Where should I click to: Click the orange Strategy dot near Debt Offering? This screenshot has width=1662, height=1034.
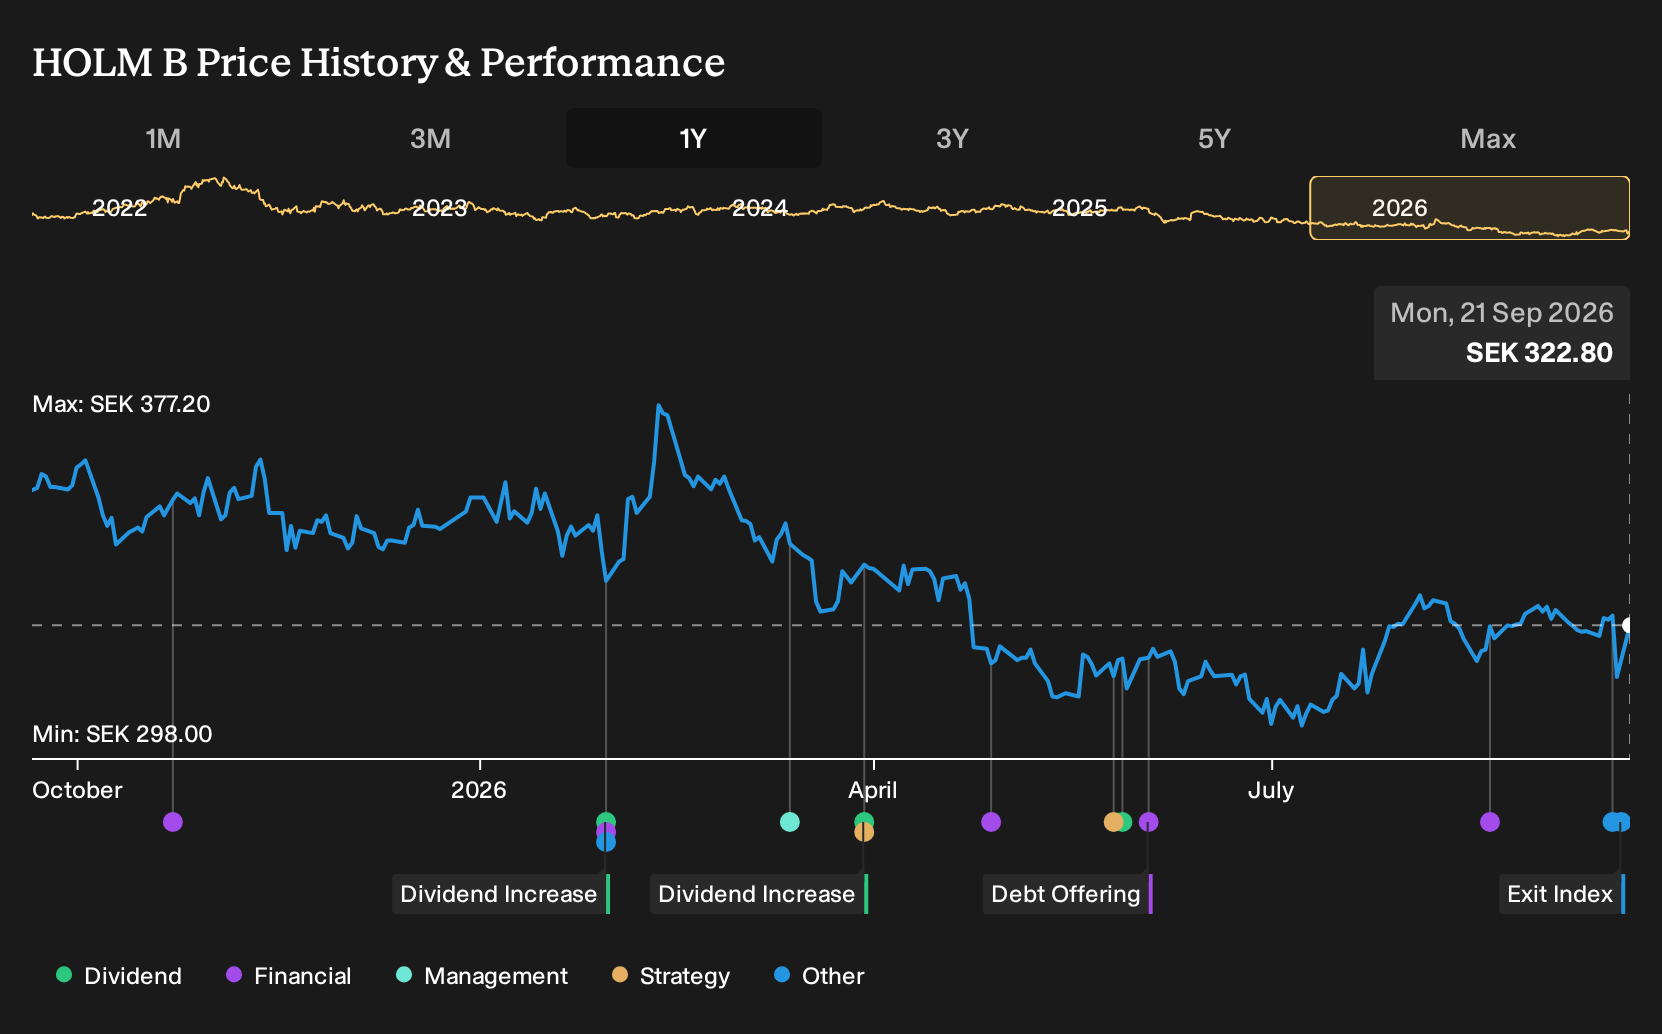tap(1113, 822)
